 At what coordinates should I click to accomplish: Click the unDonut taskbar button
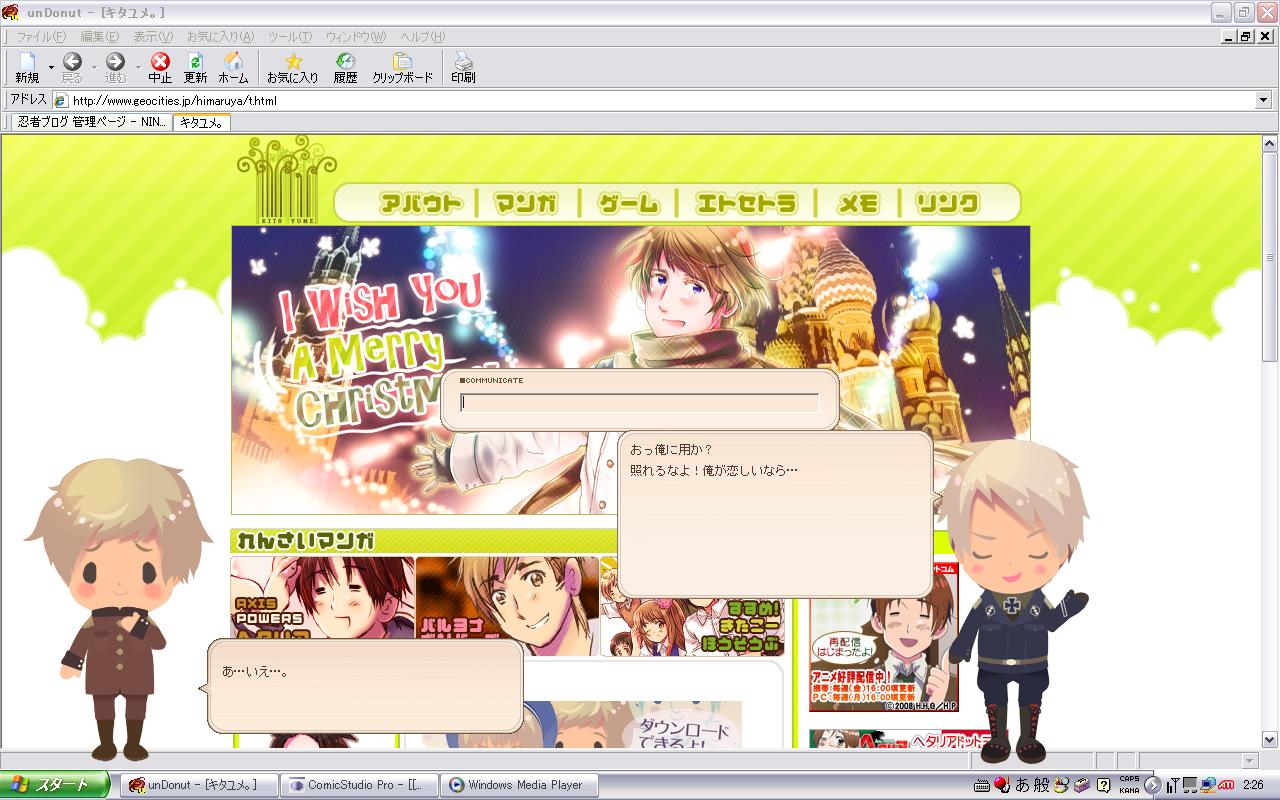pos(199,785)
